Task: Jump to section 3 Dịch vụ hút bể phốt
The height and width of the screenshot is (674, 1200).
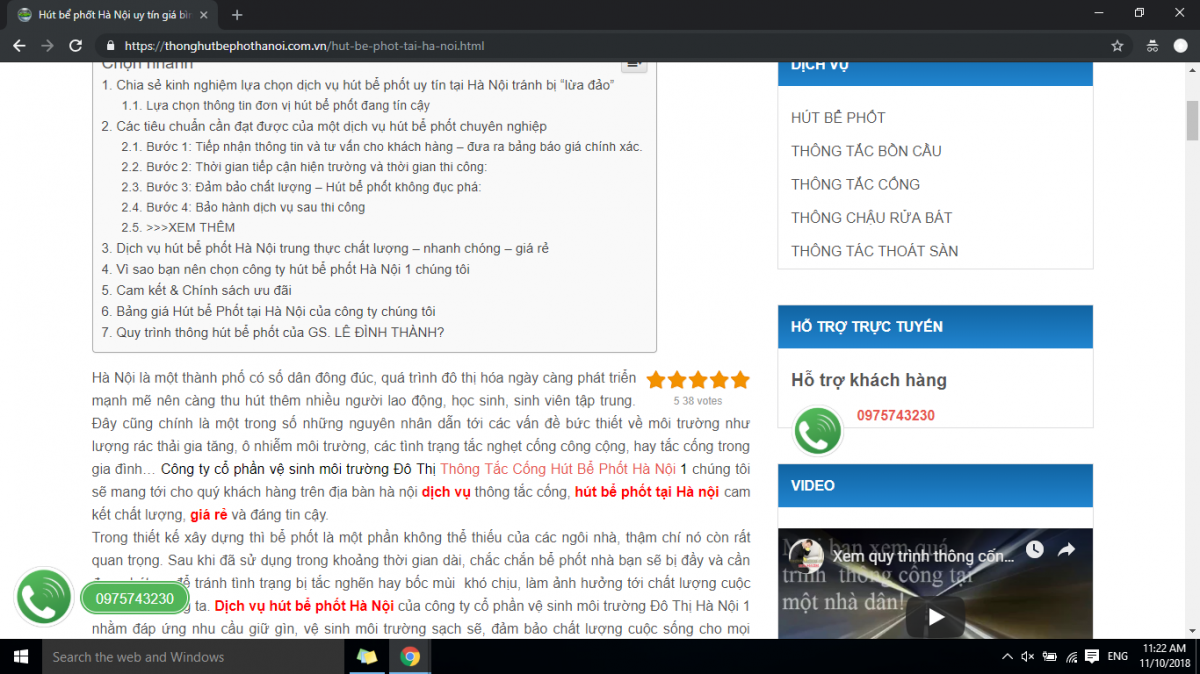Action: coord(325,248)
